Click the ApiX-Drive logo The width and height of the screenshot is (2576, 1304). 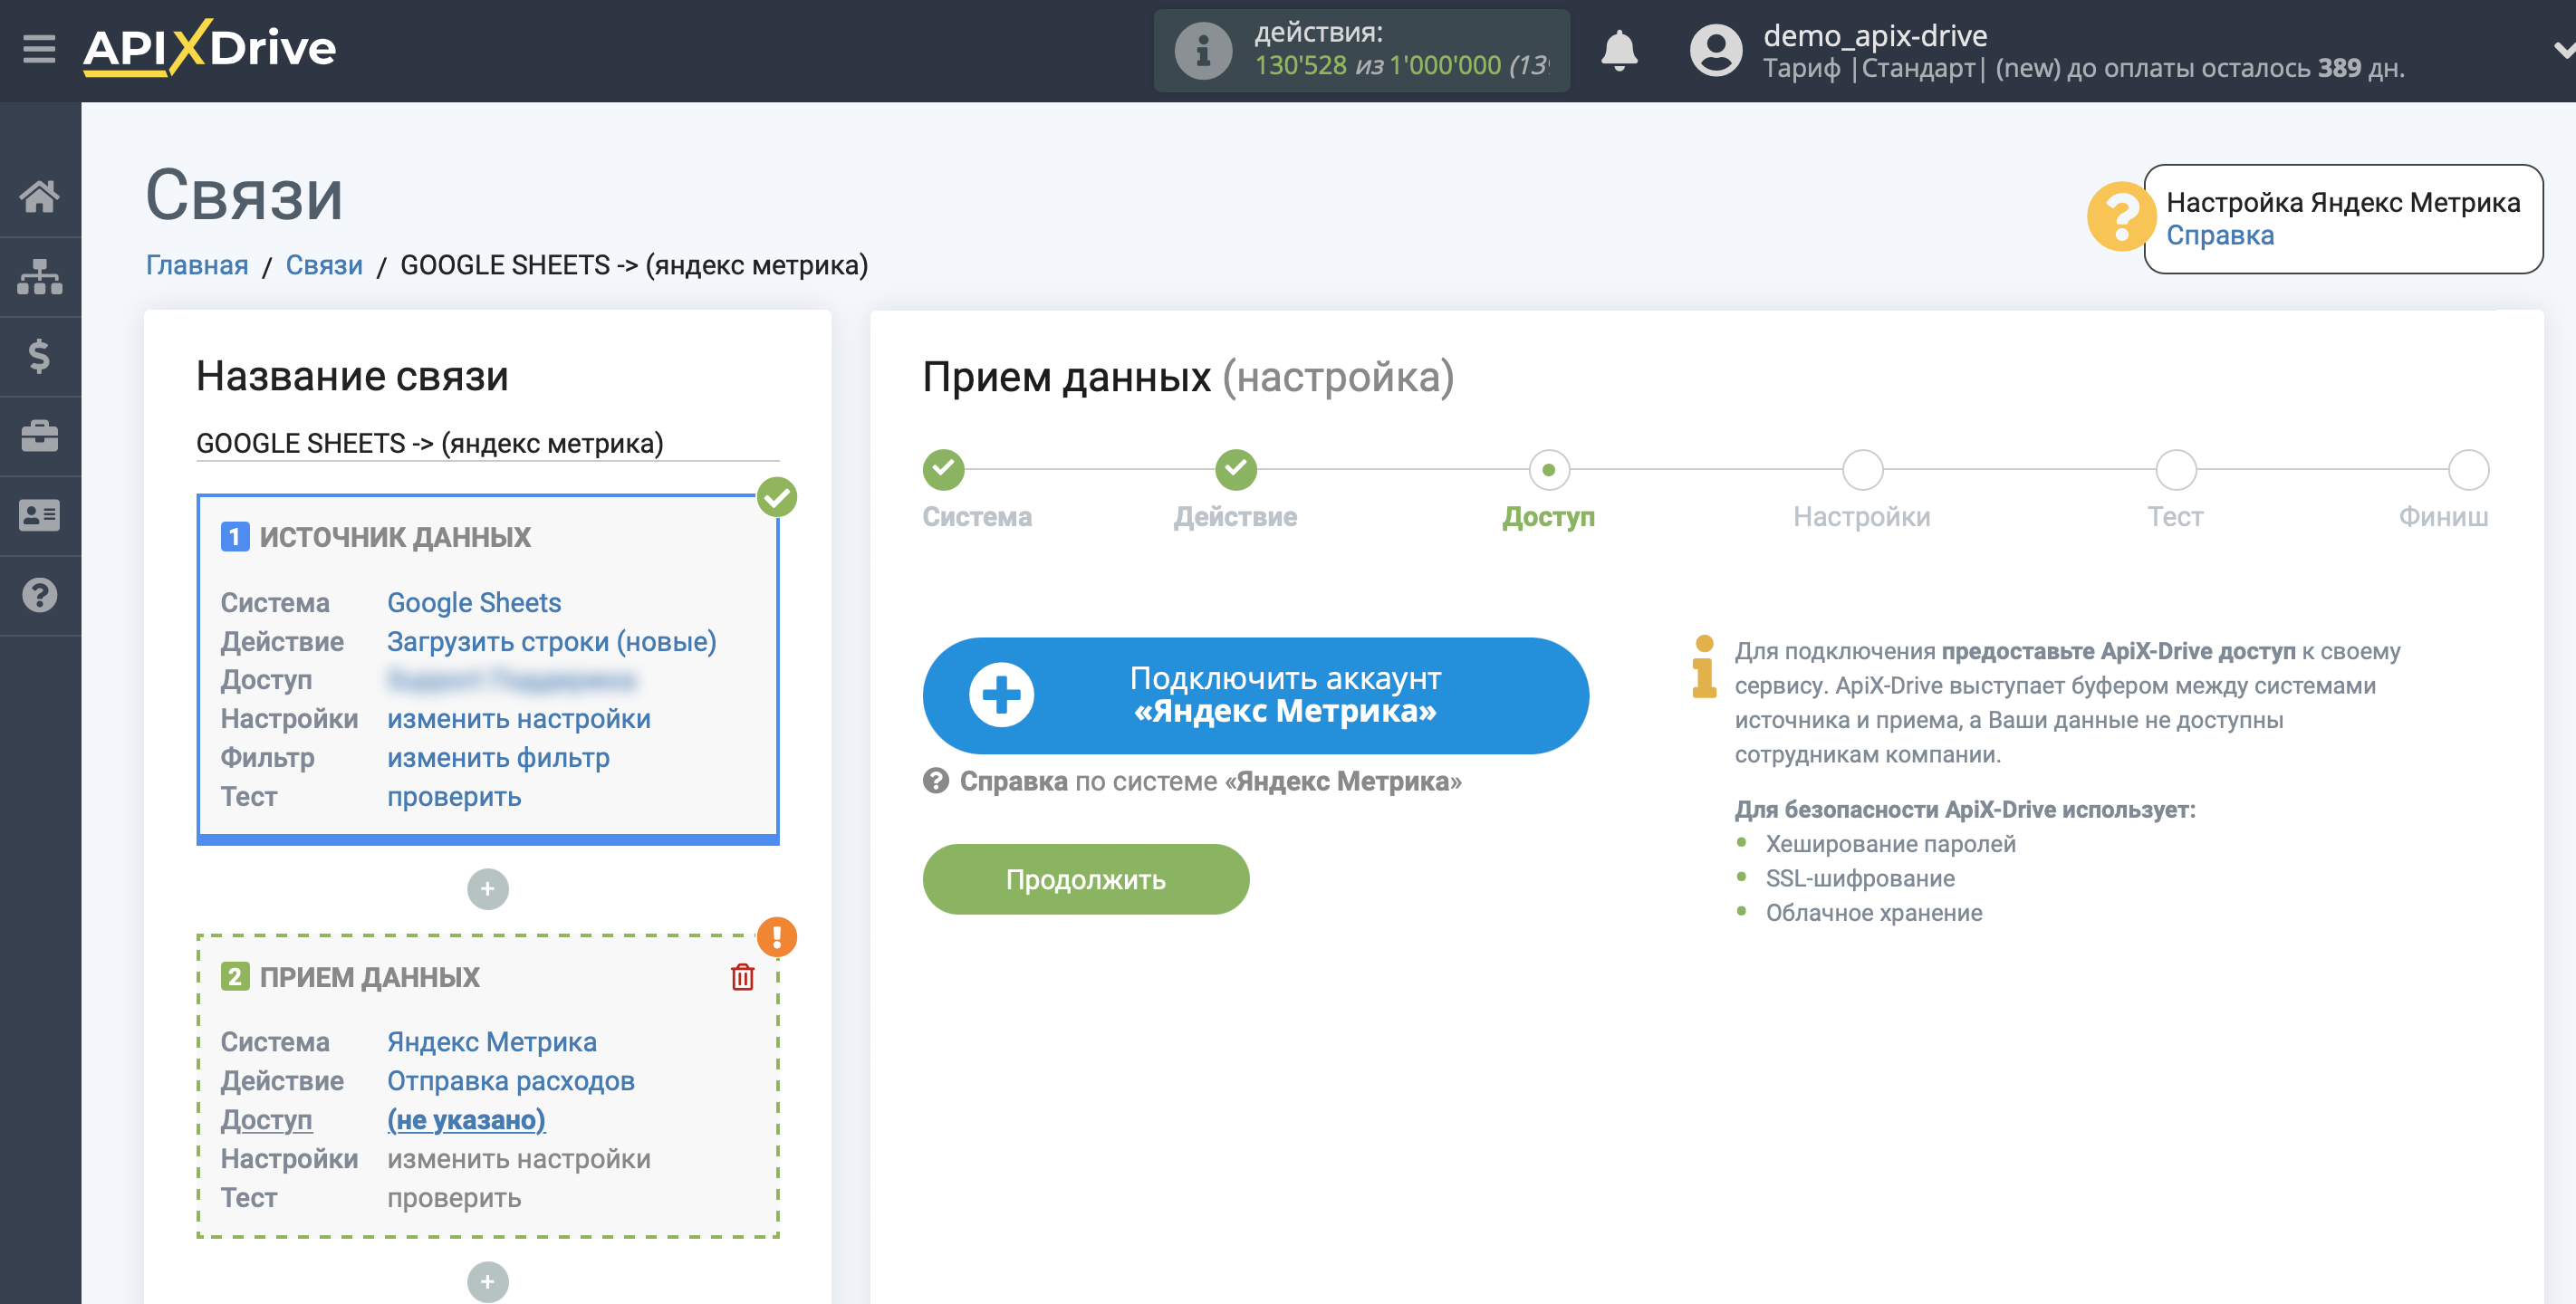tap(209, 48)
